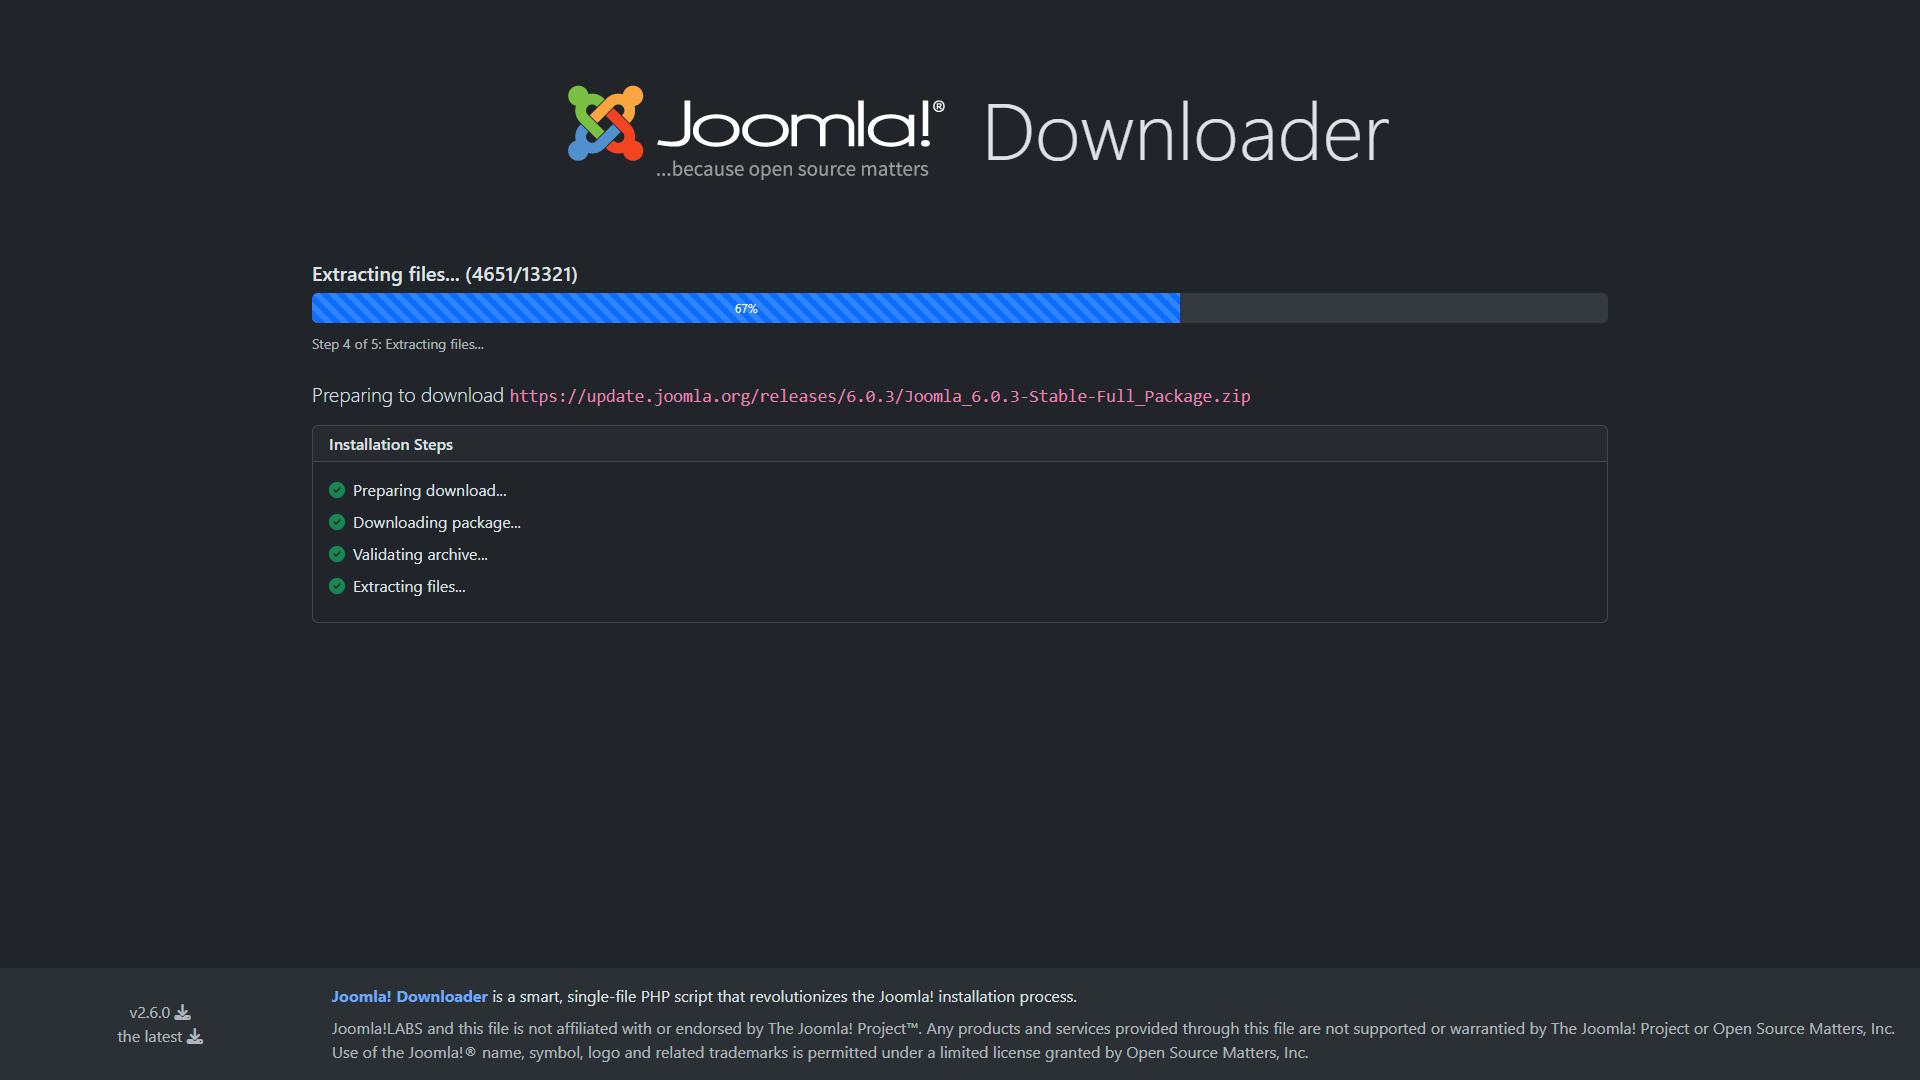Click the blue filled portion of the progress bar

point(520,308)
